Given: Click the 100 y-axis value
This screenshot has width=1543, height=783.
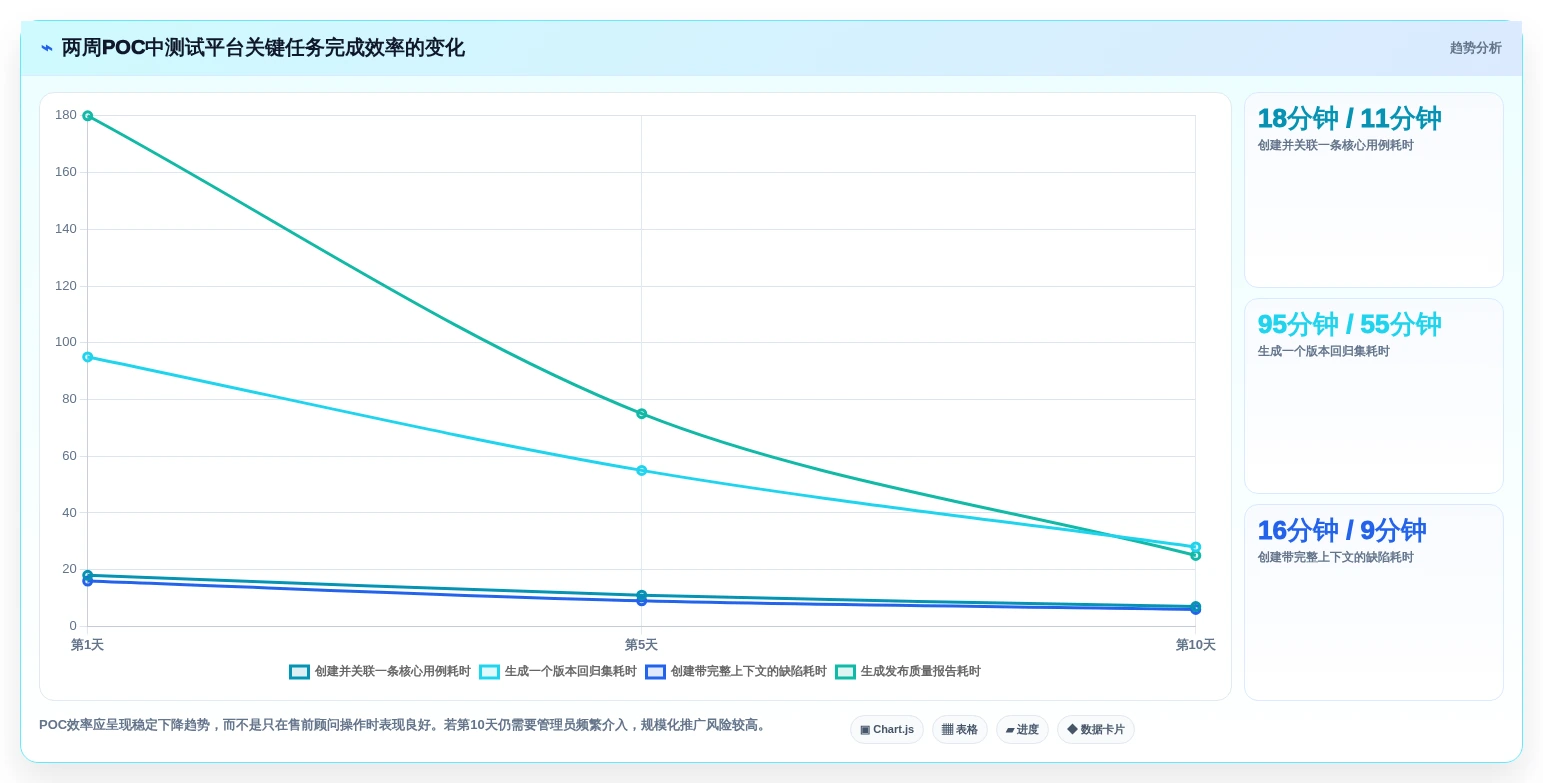Looking at the screenshot, I should (66, 342).
